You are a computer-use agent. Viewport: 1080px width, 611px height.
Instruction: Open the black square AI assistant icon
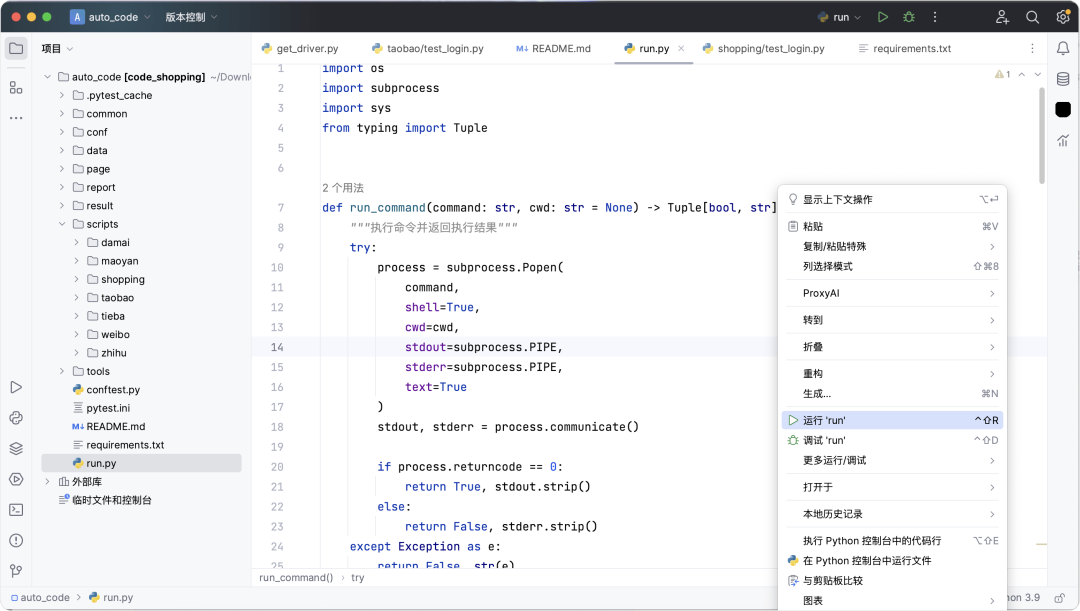1063,109
